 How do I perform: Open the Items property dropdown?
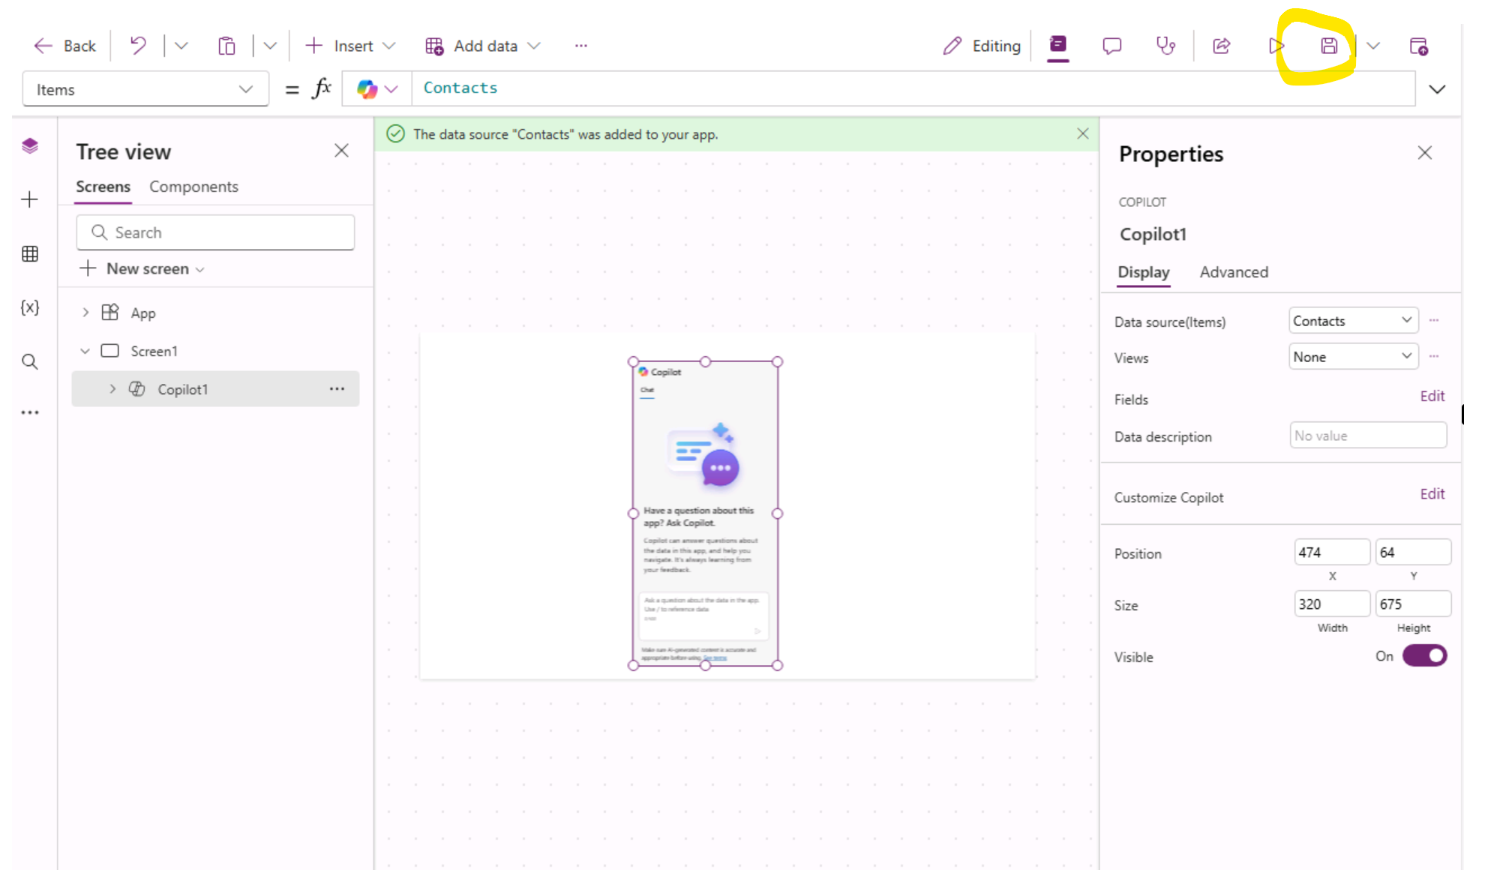(145, 90)
